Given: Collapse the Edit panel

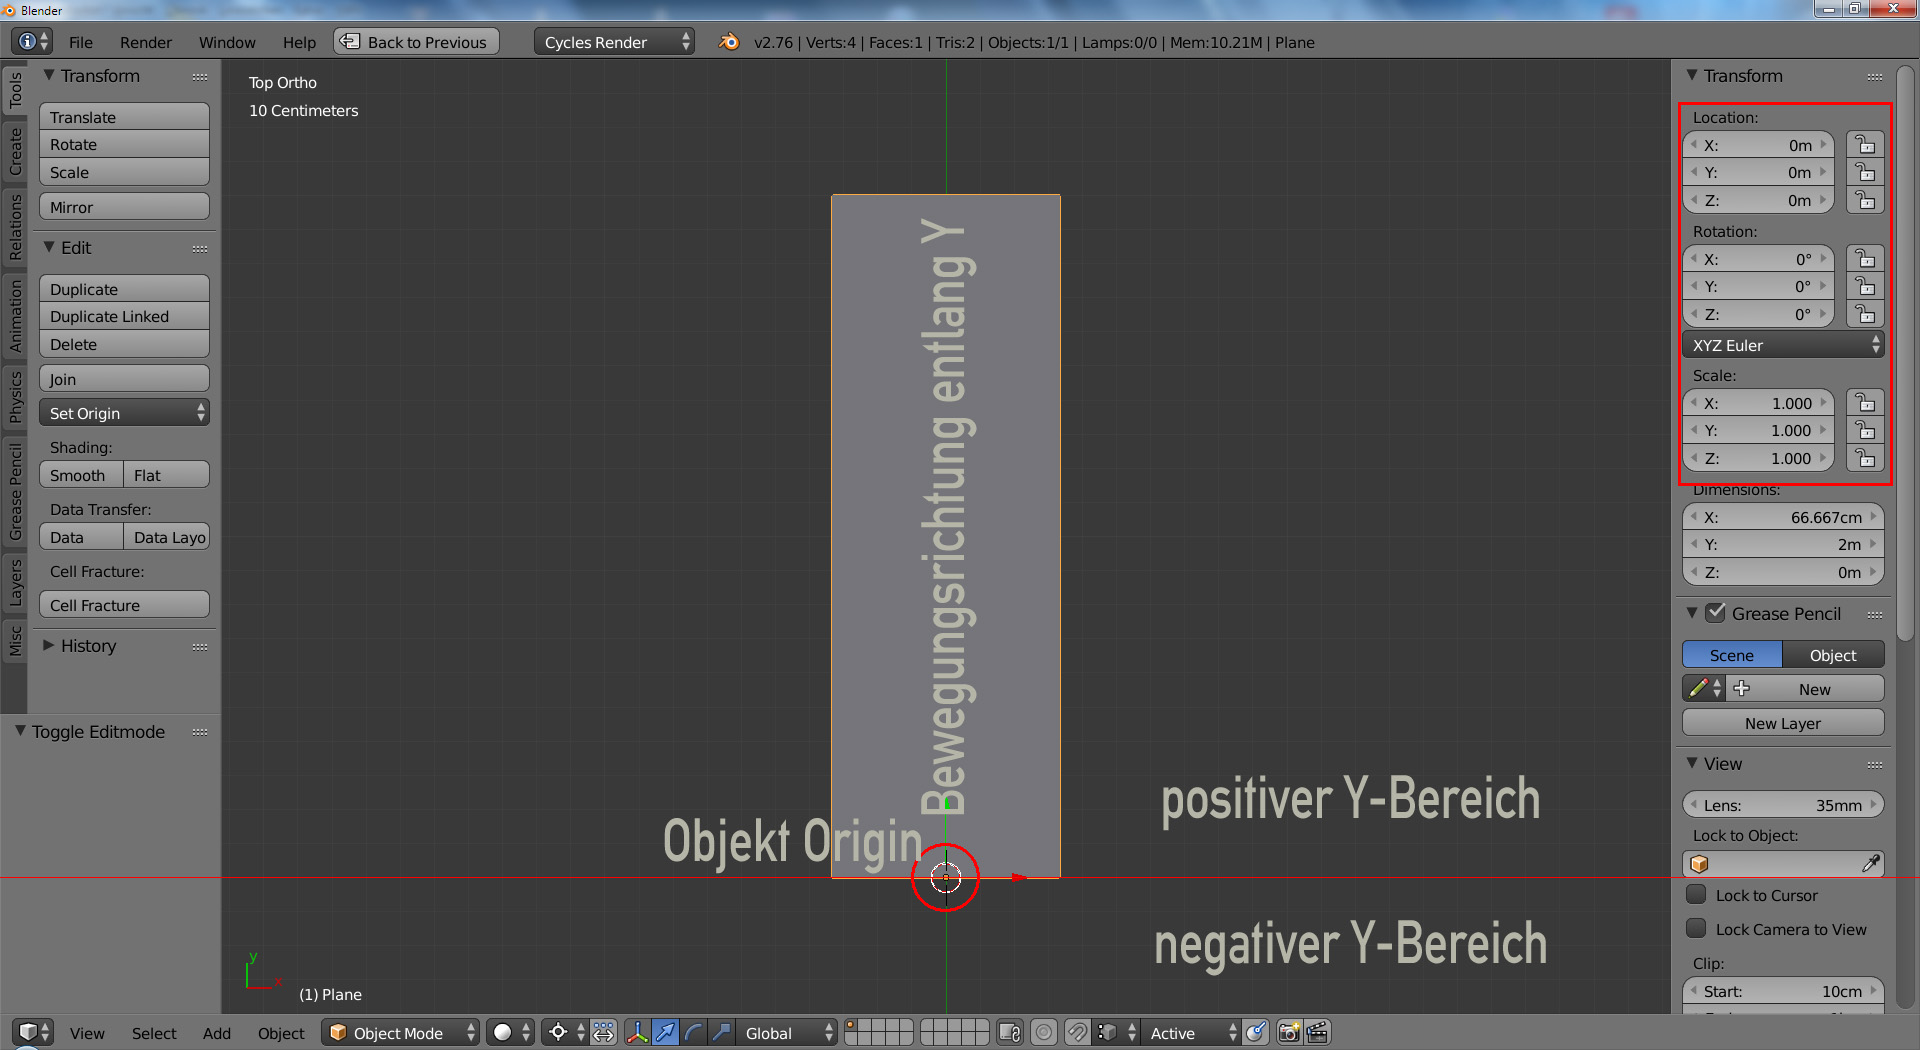Looking at the screenshot, I should point(49,247).
